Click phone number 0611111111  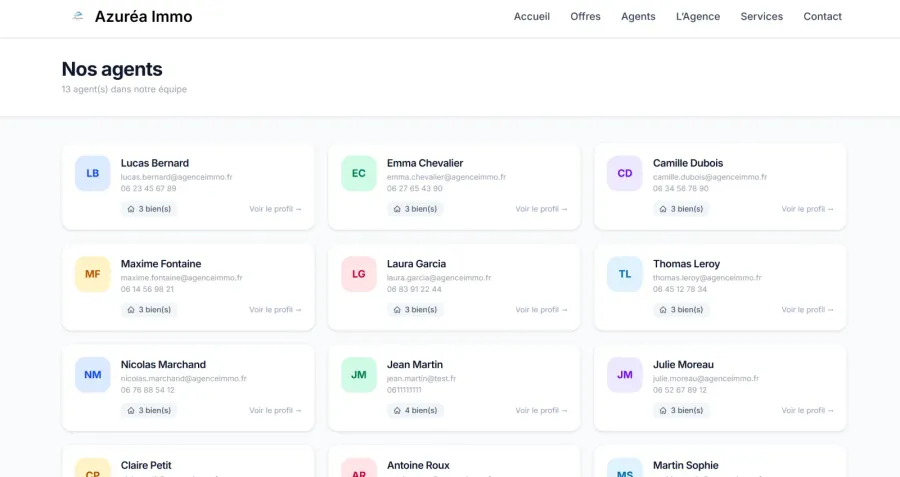[x=404, y=390]
